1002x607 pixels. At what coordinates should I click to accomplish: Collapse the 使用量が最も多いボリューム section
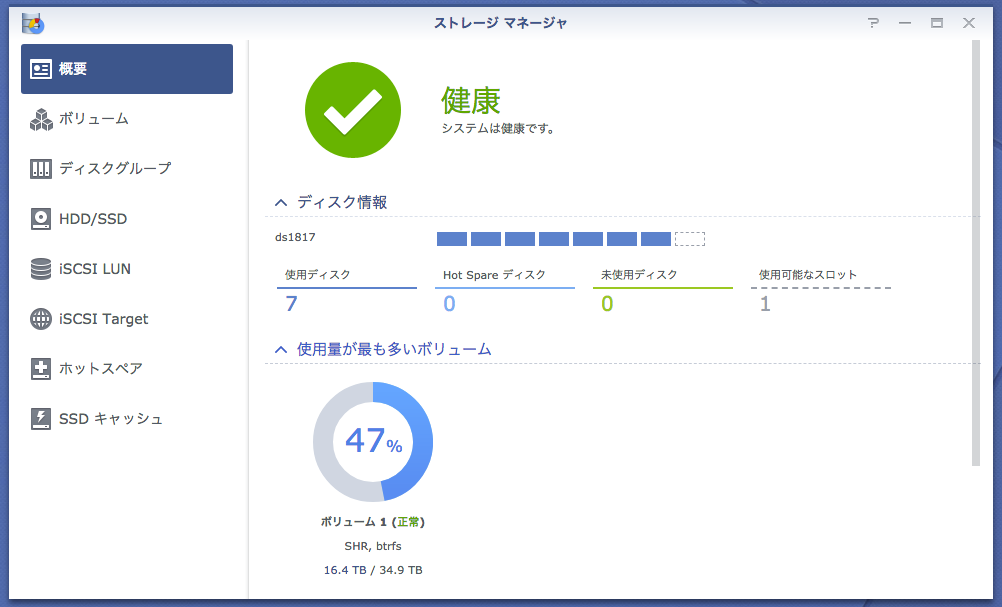(280, 349)
